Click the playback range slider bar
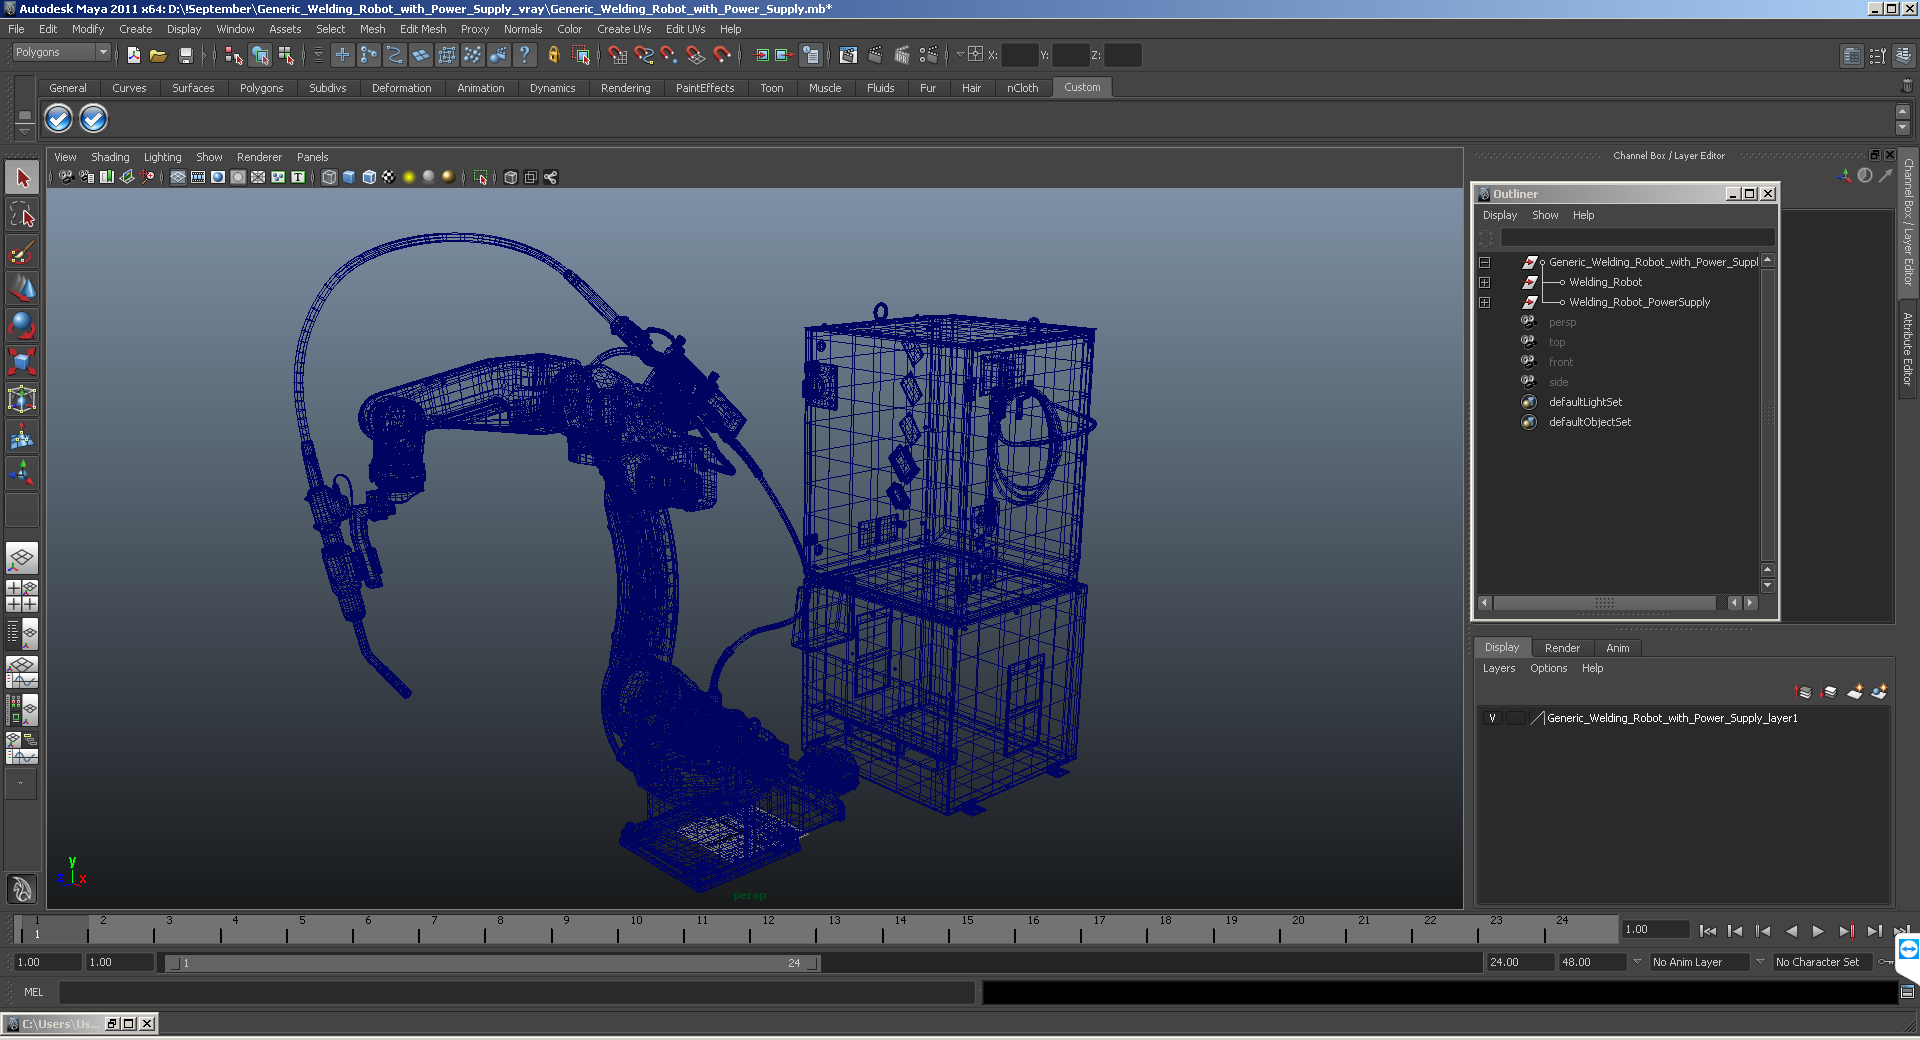The width and height of the screenshot is (1920, 1040). click(493, 963)
